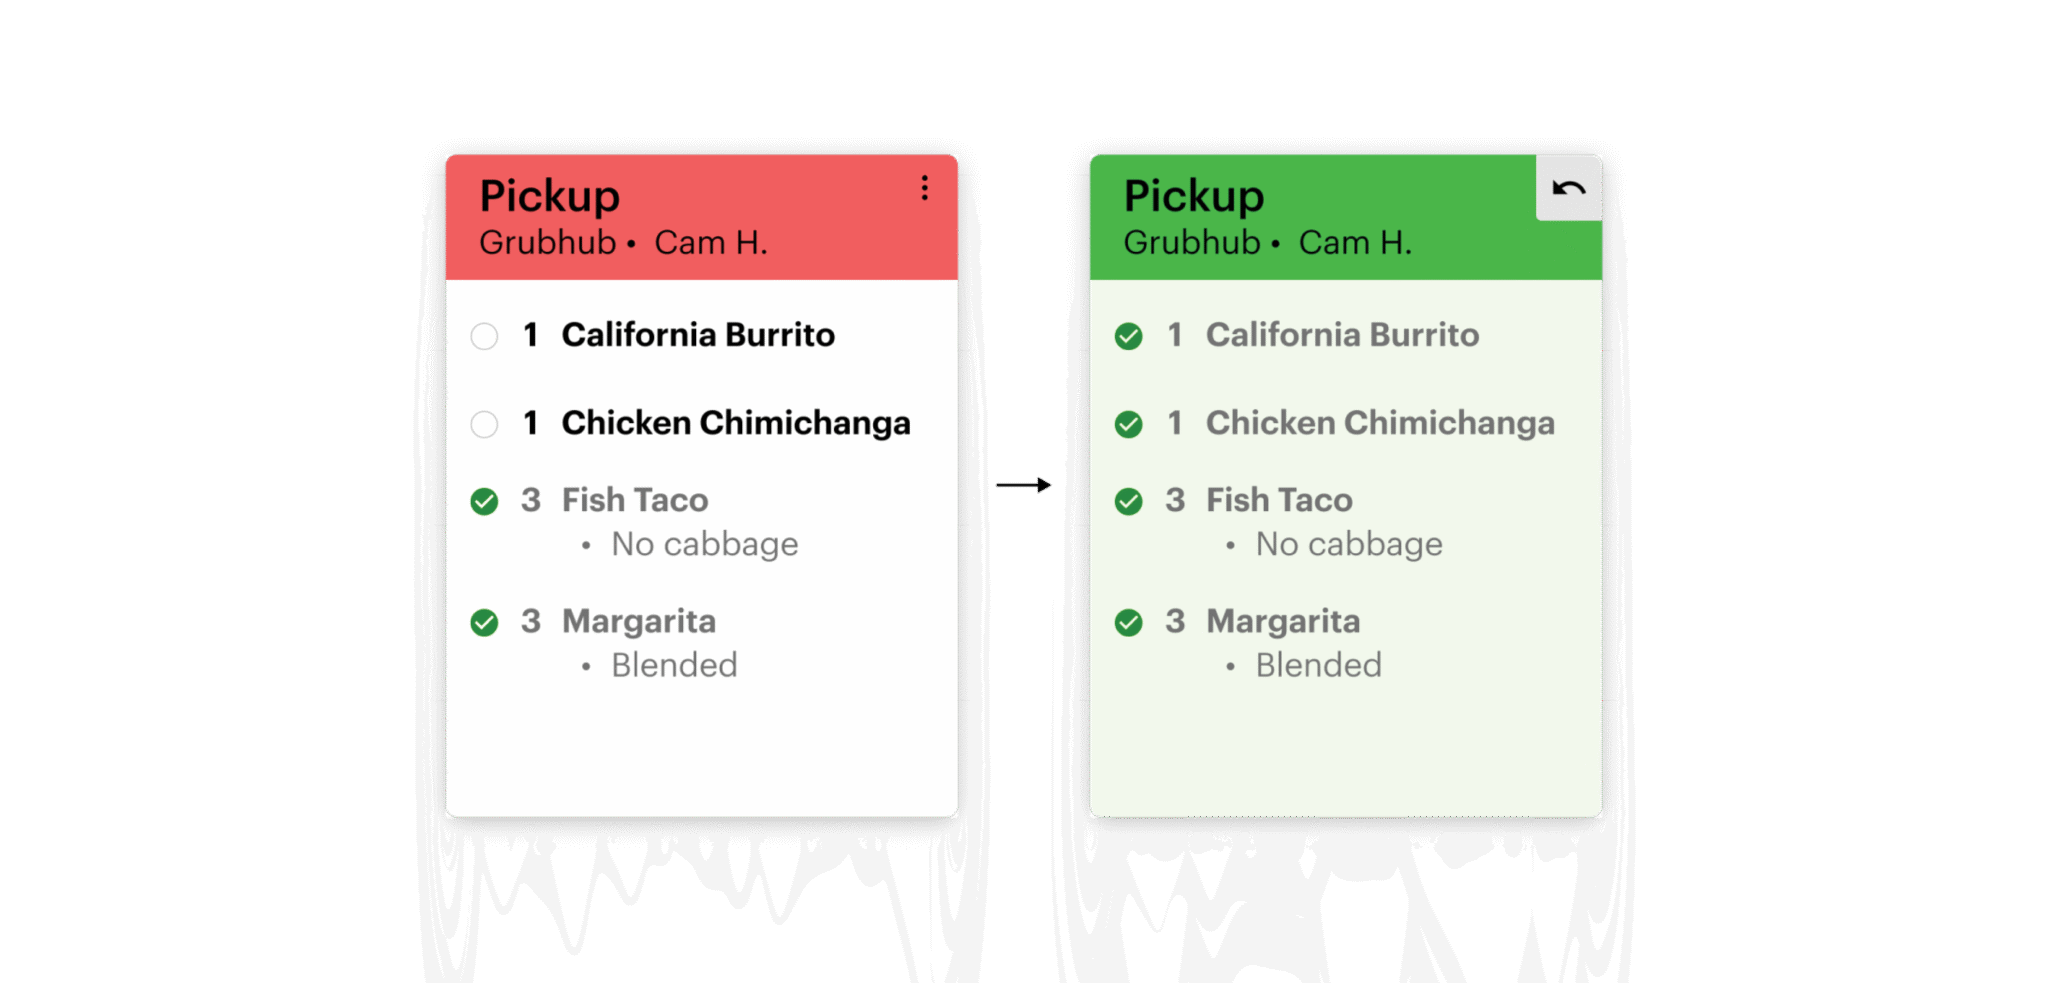Select the red Pickup ticket header title
2048x983 pixels.
click(x=549, y=196)
